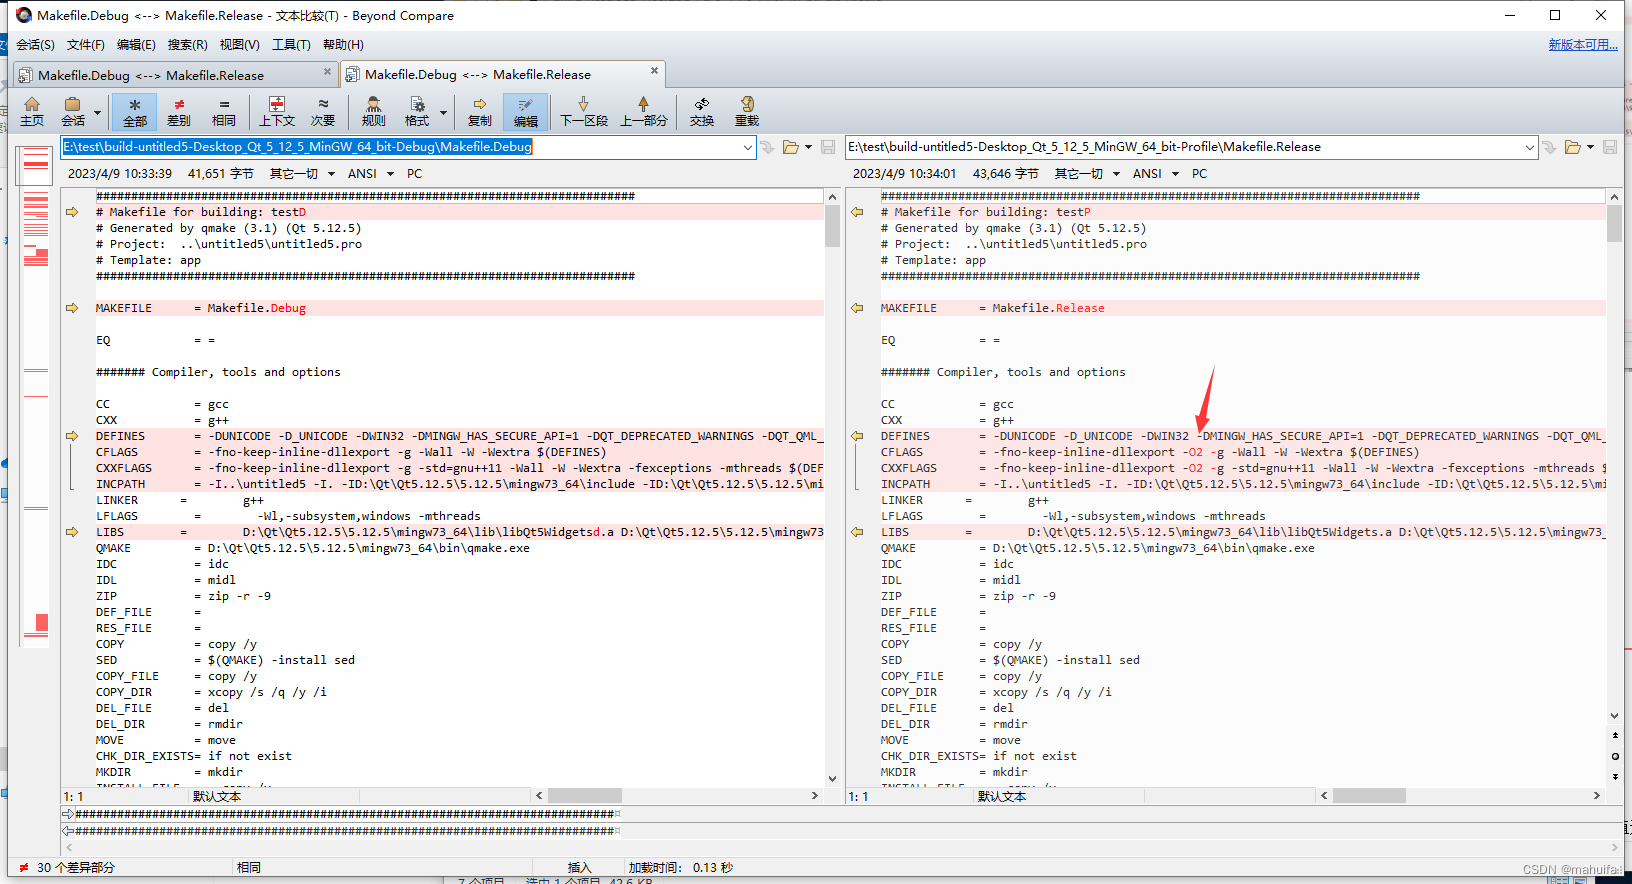Click left pane browse arrow icon
Image resolution: width=1632 pixels, height=884 pixels.
767,147
